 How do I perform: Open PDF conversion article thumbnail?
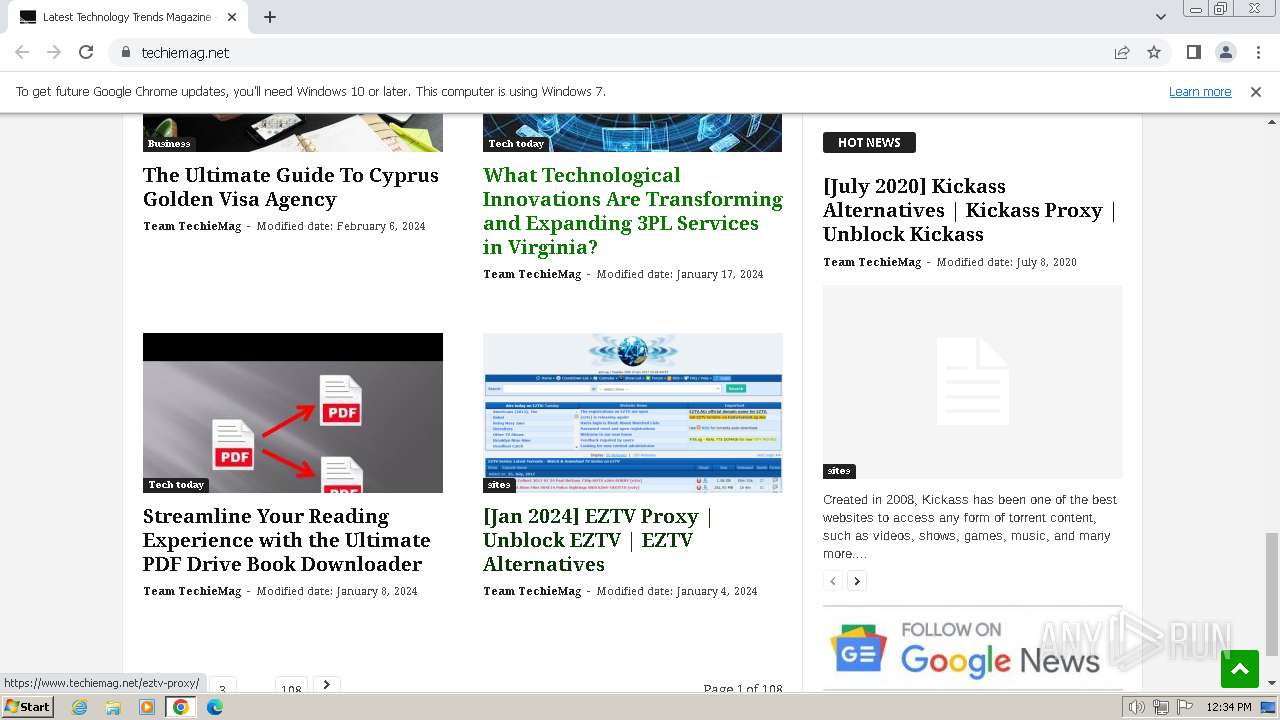[293, 413]
